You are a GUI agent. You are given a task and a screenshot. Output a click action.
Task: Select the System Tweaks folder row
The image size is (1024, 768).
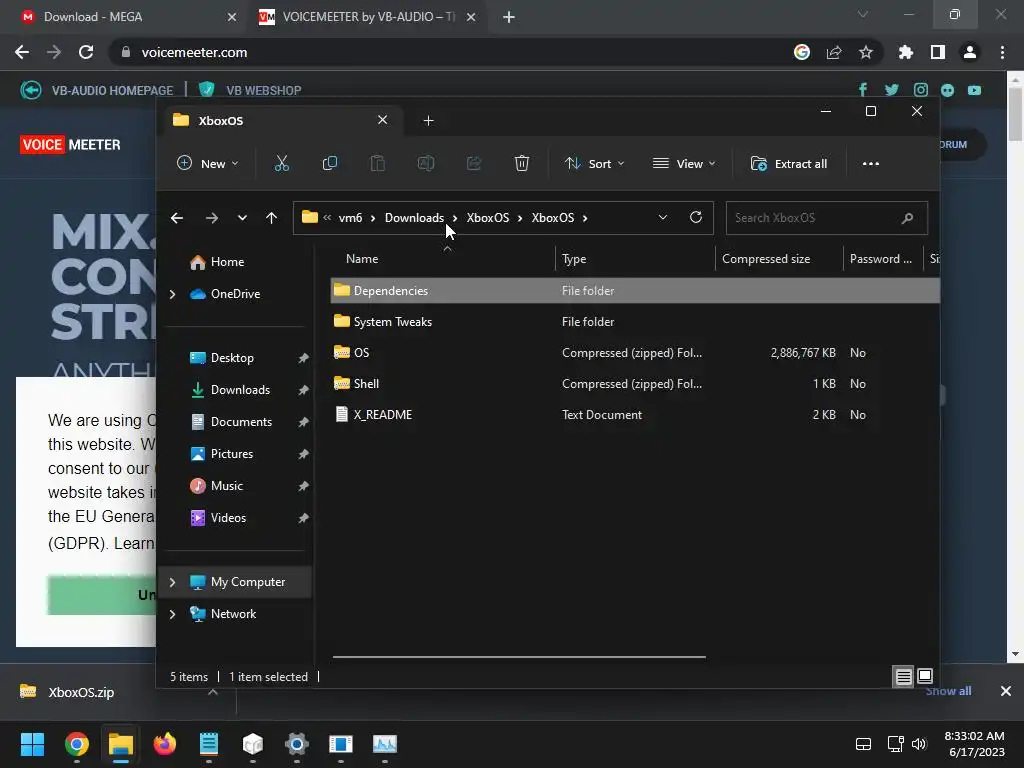pyautogui.click(x=635, y=321)
